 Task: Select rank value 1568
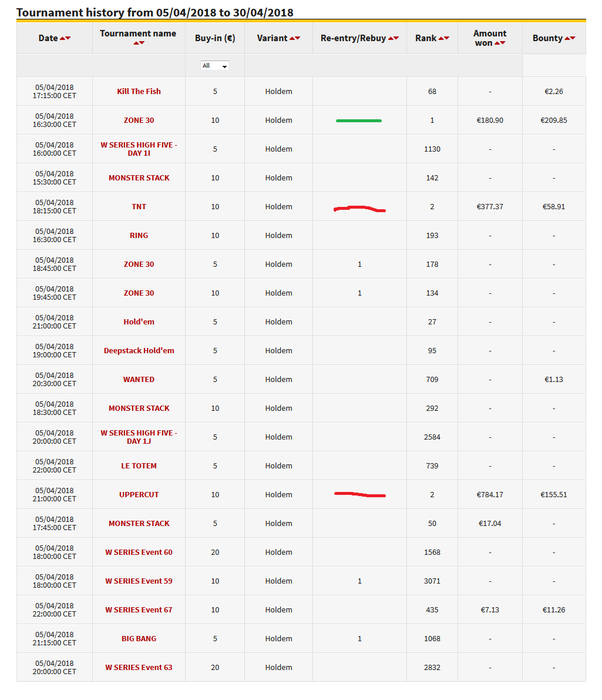(432, 552)
